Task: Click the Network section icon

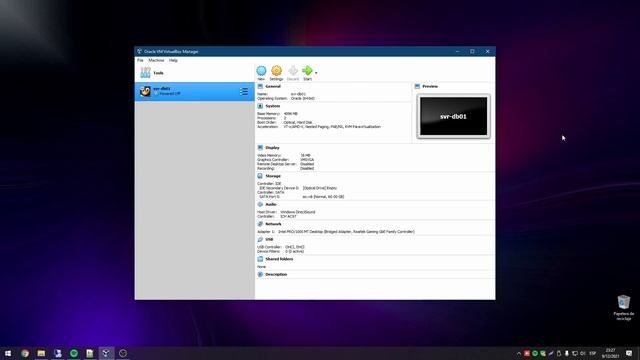Action: pyautogui.click(x=260, y=224)
